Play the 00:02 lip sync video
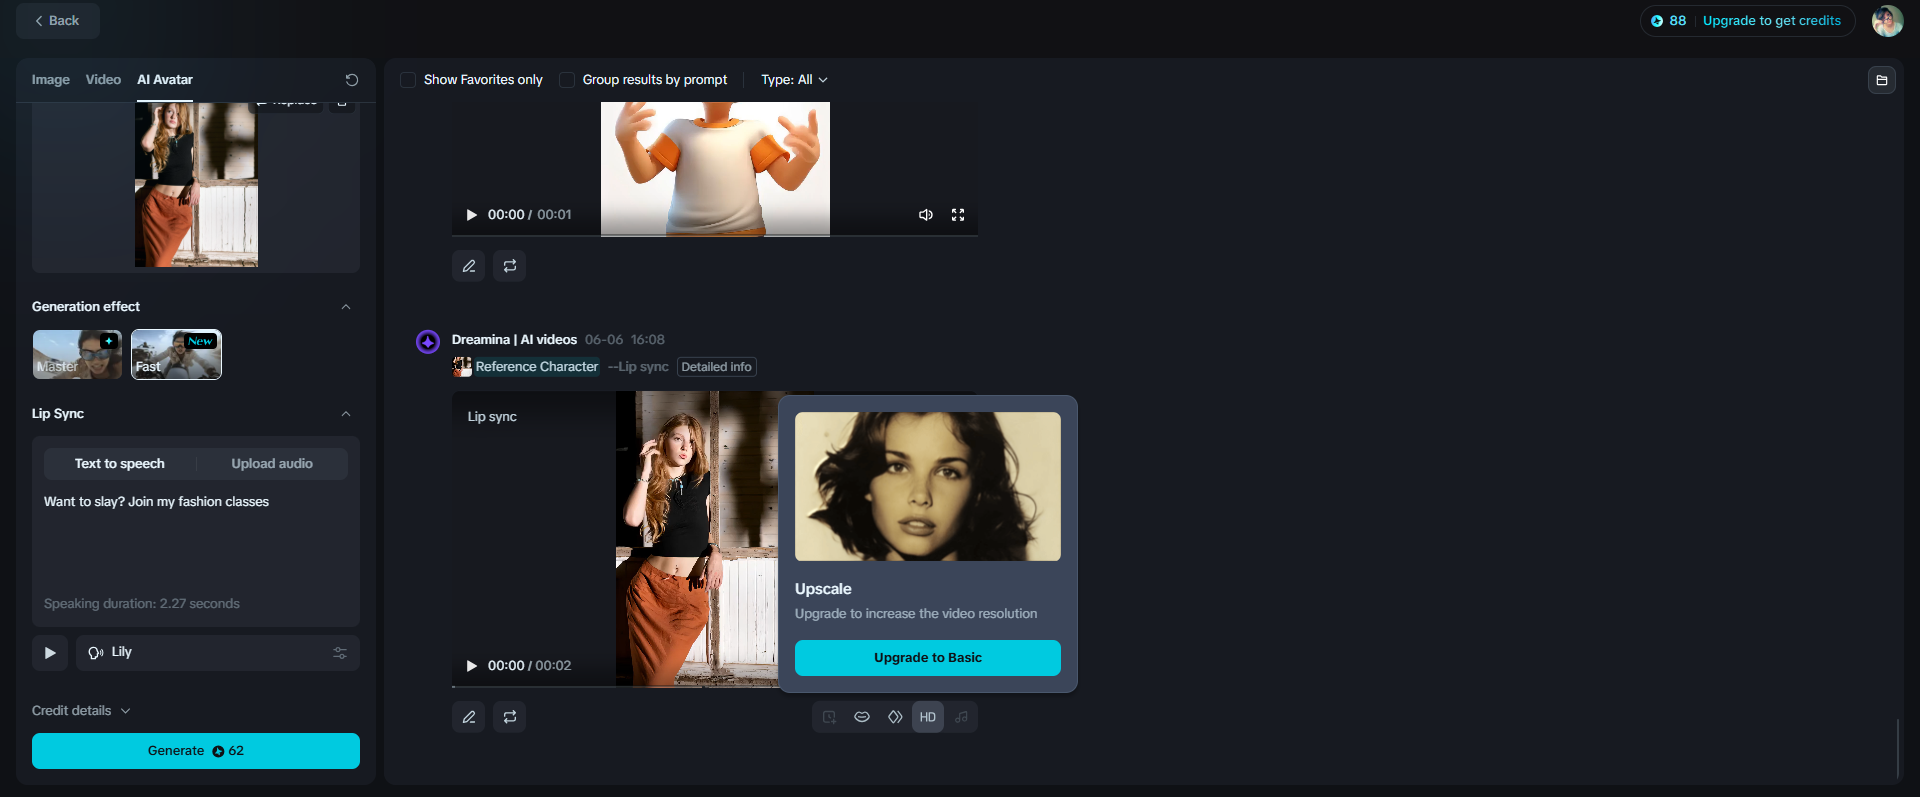This screenshot has height=797, width=1920. tap(472, 666)
